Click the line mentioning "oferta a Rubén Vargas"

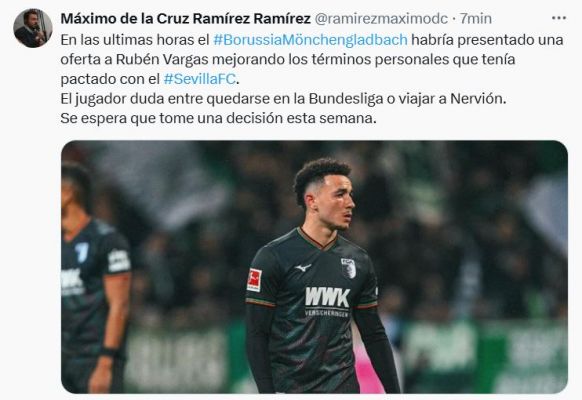(x=288, y=59)
